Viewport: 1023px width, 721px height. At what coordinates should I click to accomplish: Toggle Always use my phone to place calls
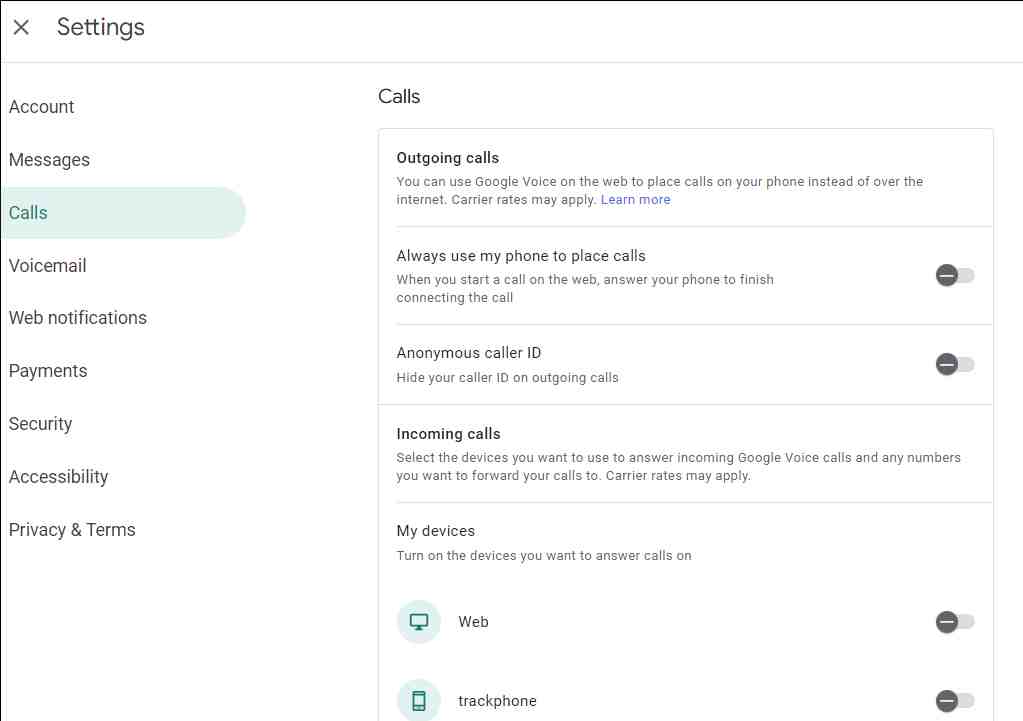point(954,276)
